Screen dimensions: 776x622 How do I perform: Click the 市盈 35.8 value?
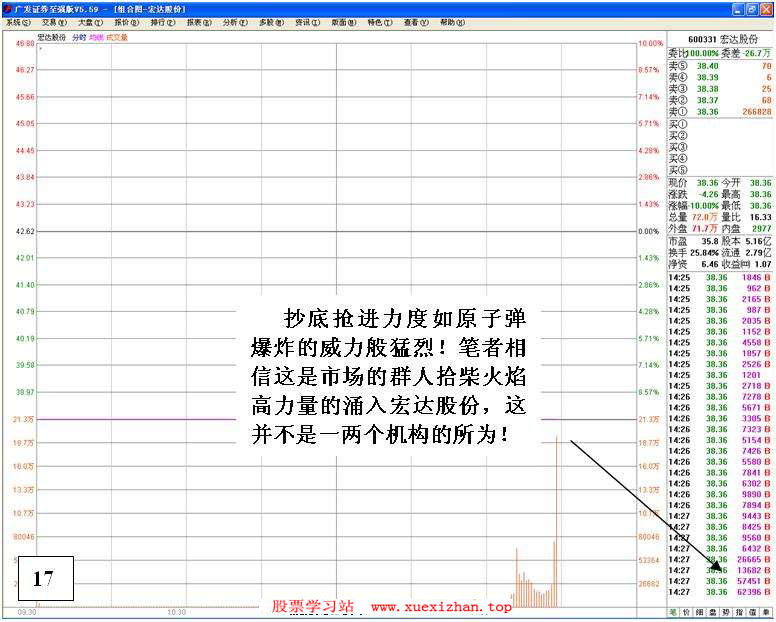point(710,241)
